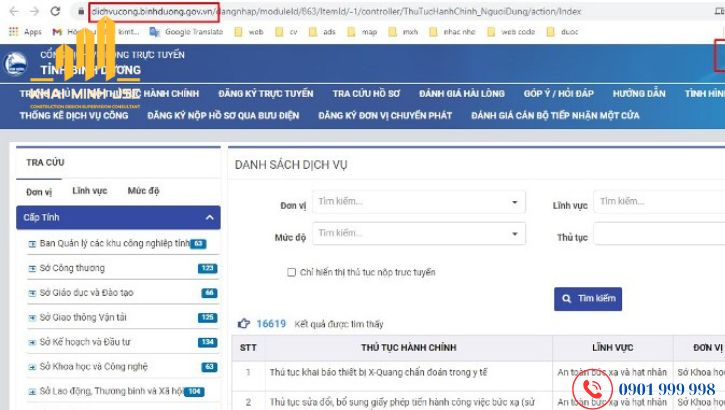Image resolution: width=725 pixels, height=410 pixels.
Task: Click the 123 count badge for Sở Công thương
Action: [x=208, y=268]
